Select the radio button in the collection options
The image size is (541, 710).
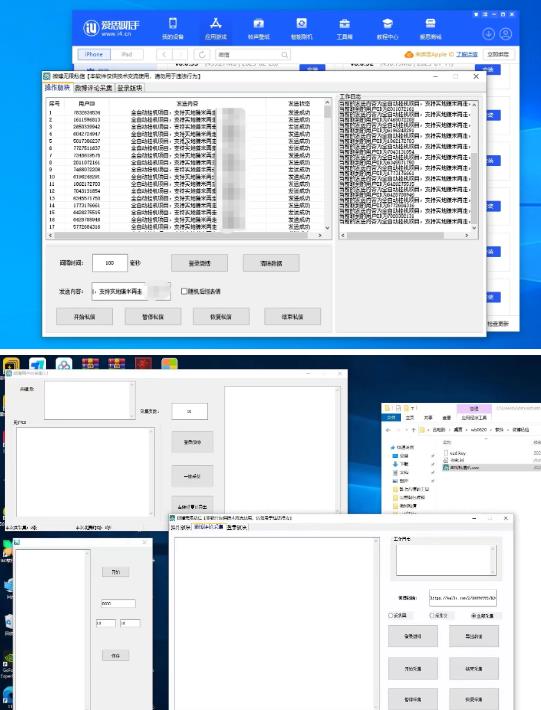[x=474, y=616]
